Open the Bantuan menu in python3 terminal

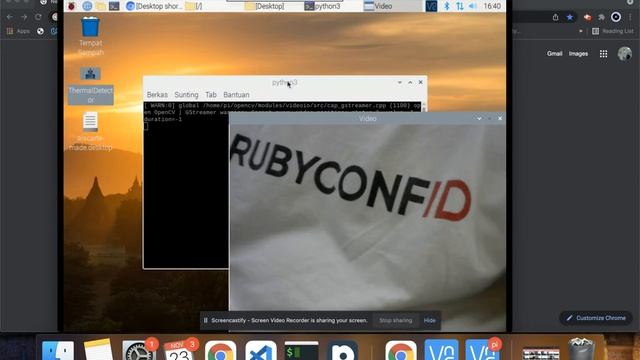[236, 95]
